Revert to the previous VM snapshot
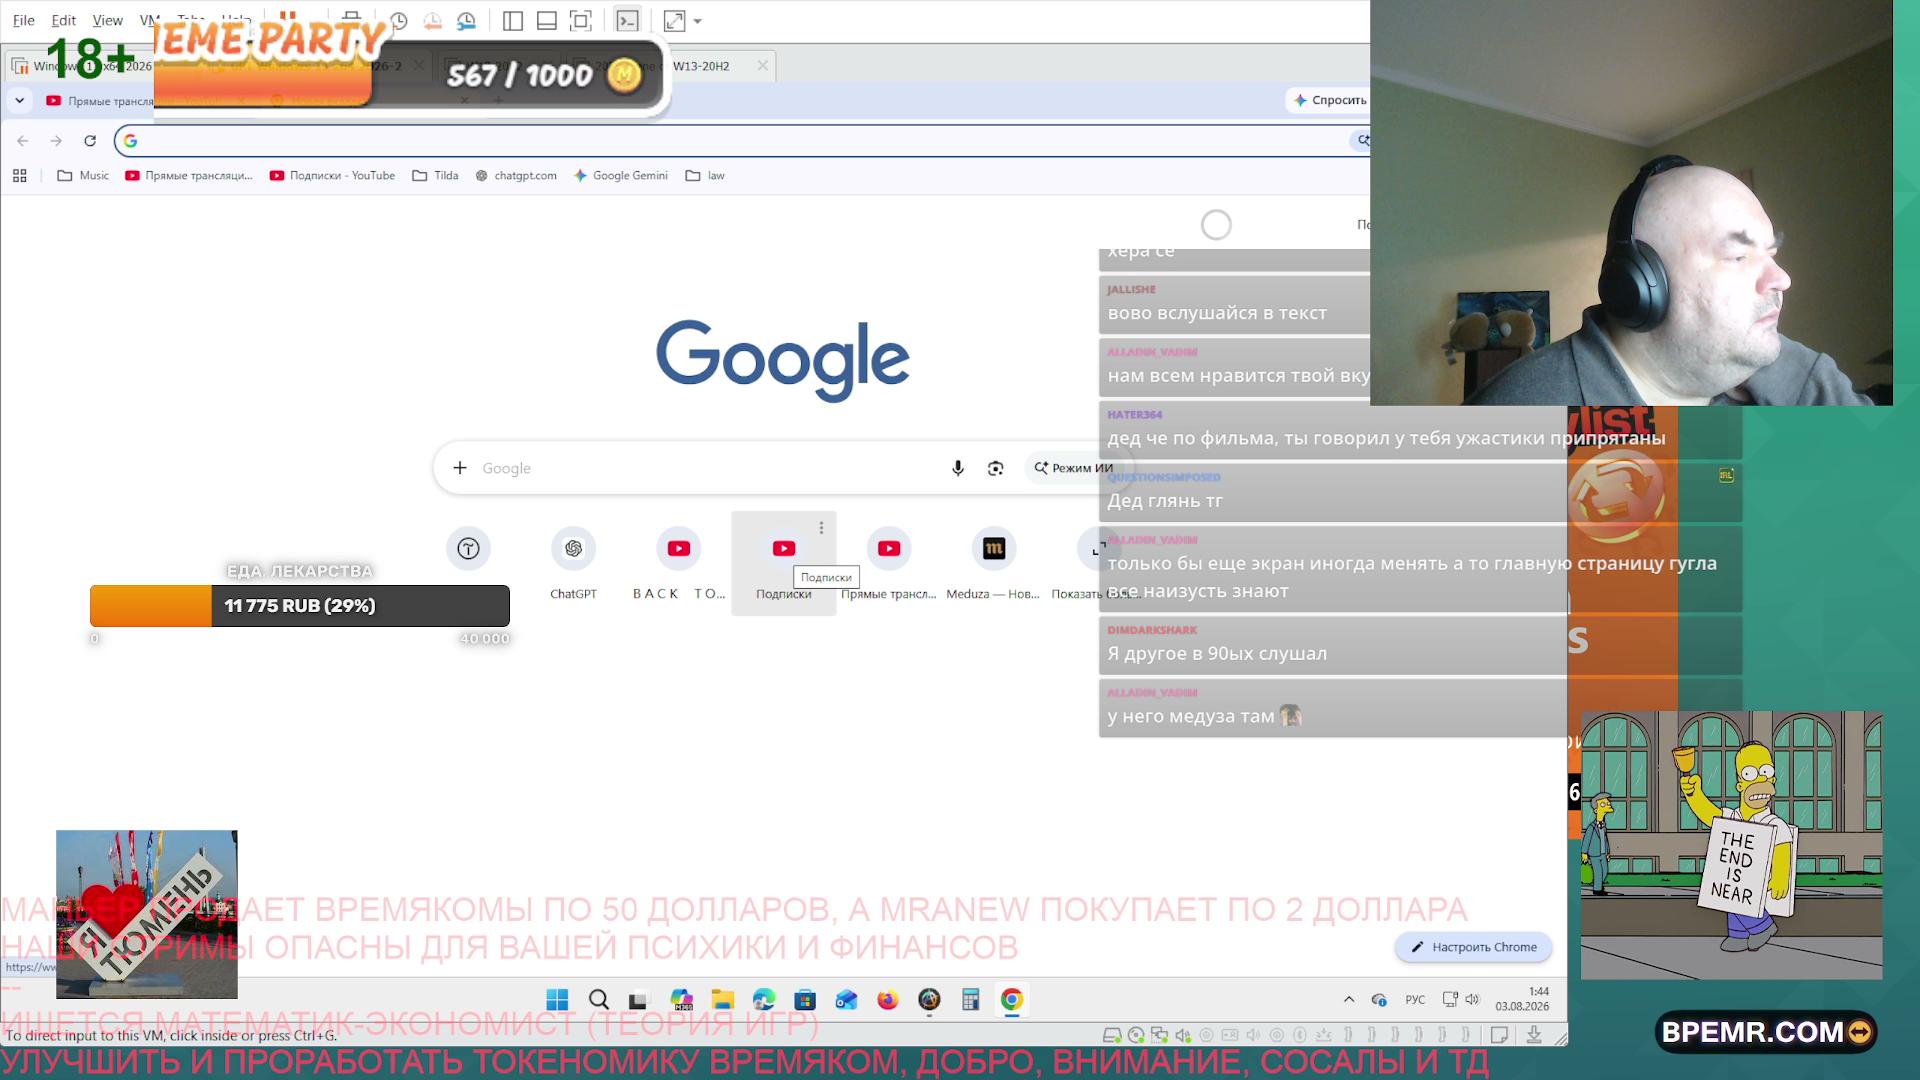Viewport: 1920px width, 1080px height. [x=432, y=20]
